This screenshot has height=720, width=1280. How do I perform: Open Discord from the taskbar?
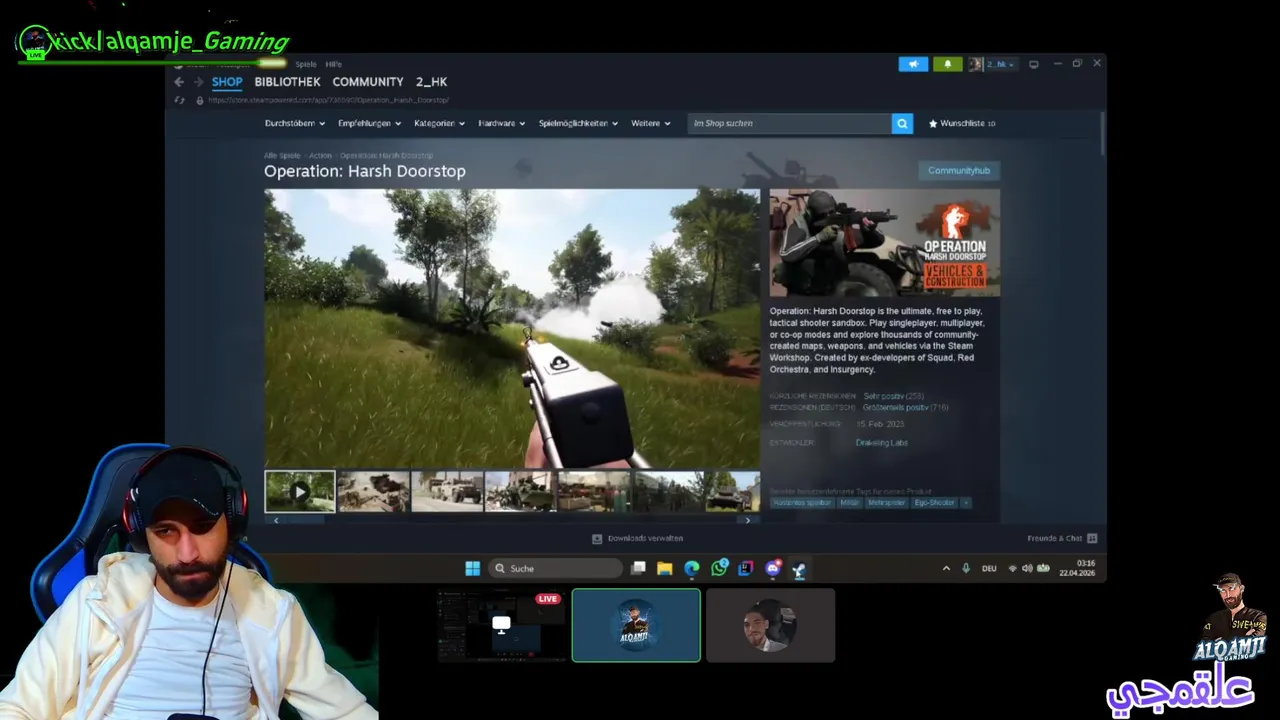tap(772, 568)
